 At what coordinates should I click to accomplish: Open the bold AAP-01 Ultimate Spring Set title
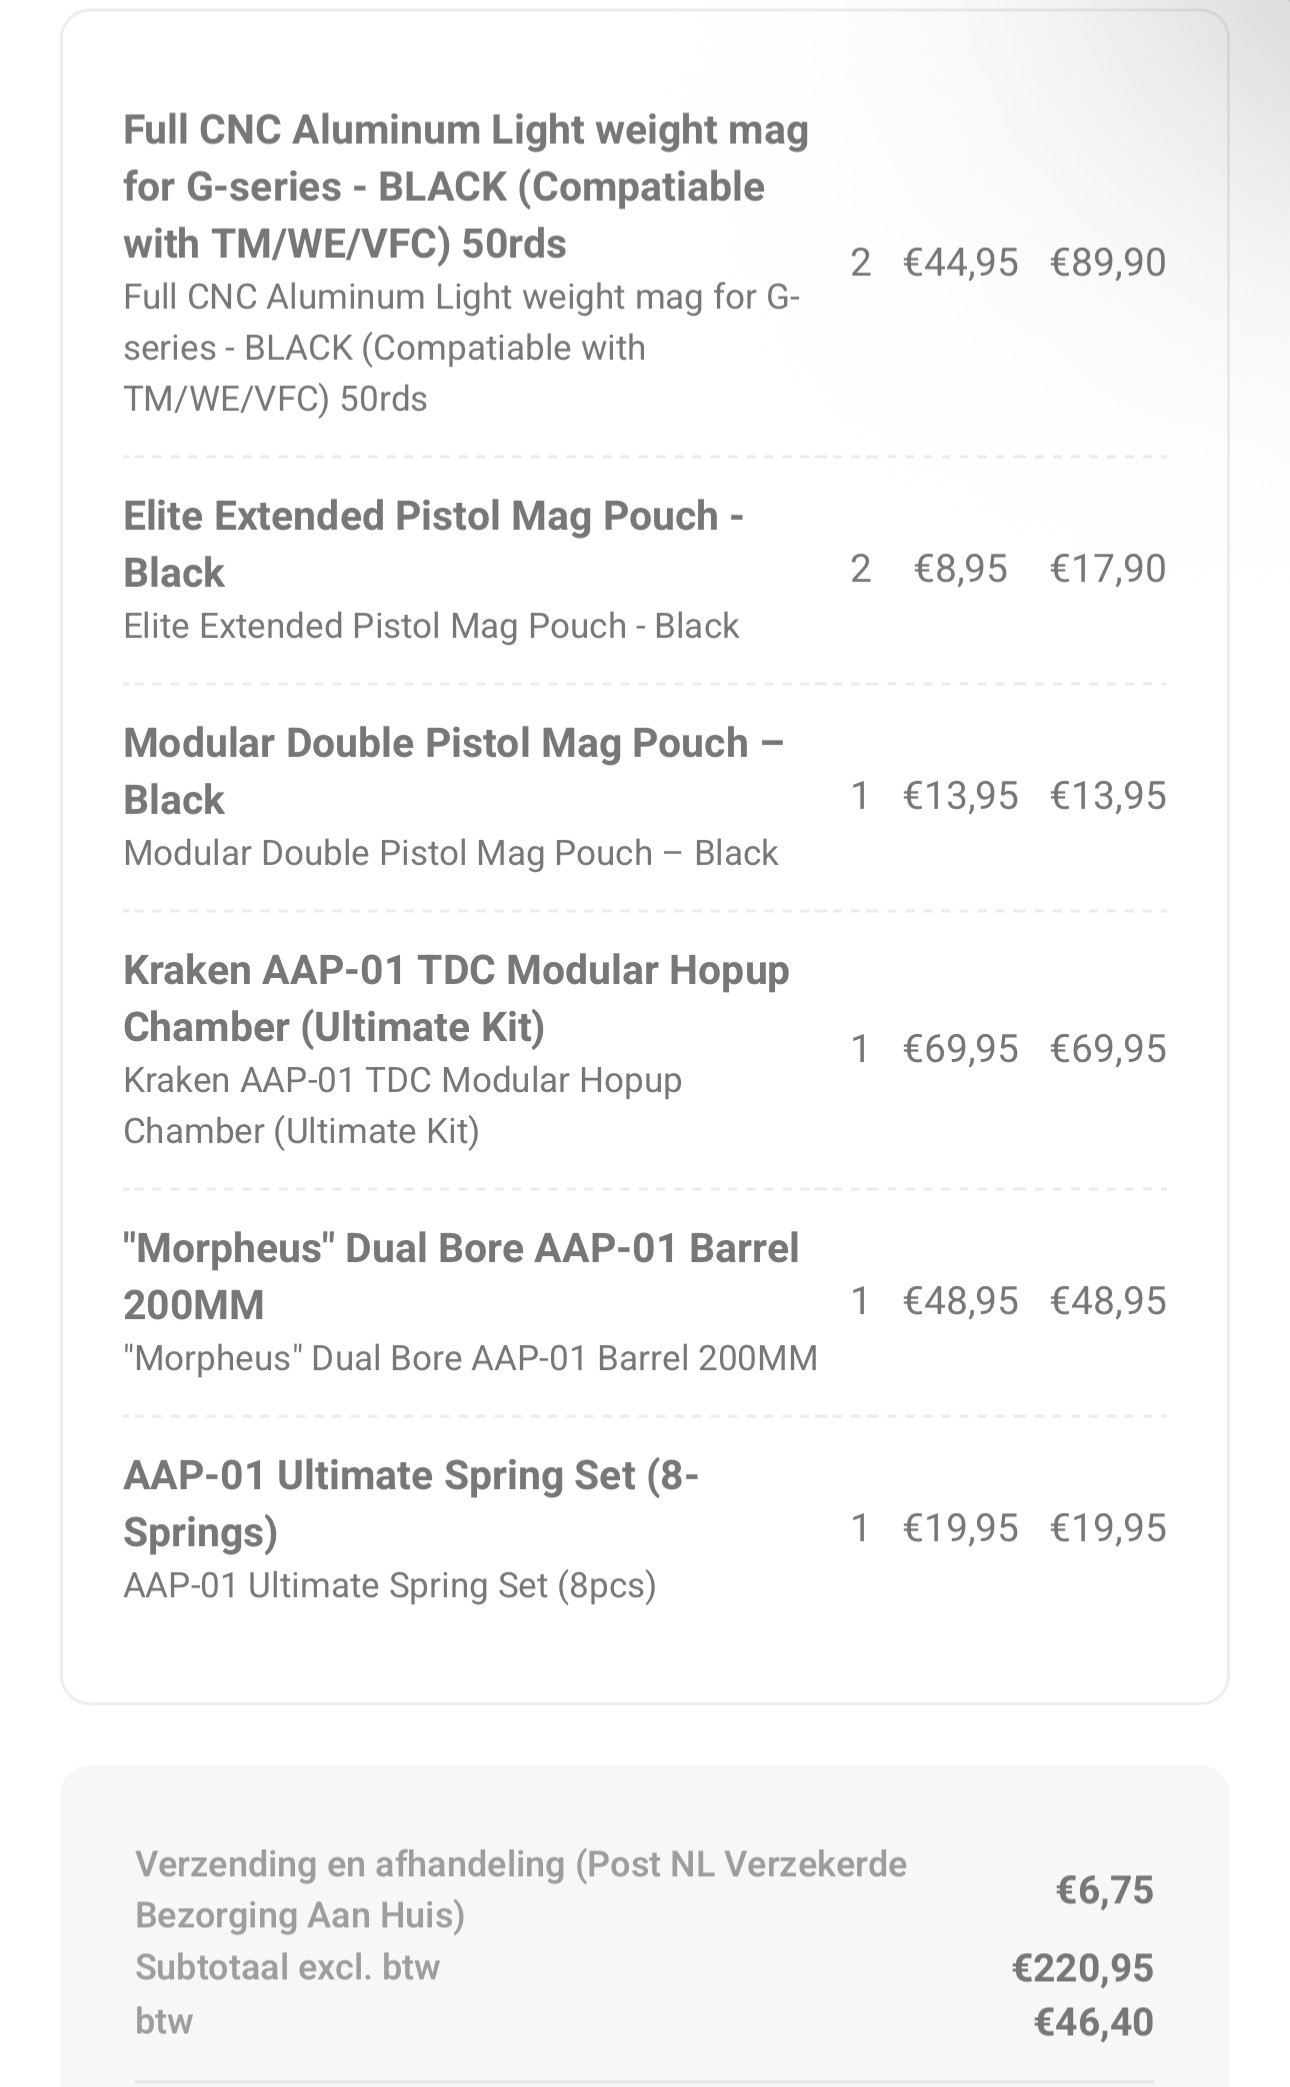[410, 1503]
